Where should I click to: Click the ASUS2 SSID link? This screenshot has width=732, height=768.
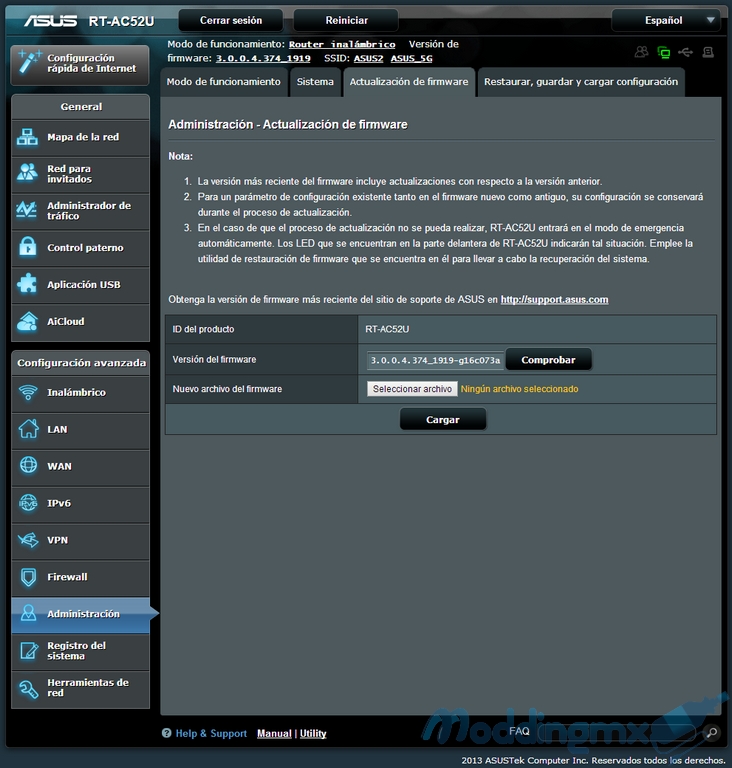coord(368,58)
